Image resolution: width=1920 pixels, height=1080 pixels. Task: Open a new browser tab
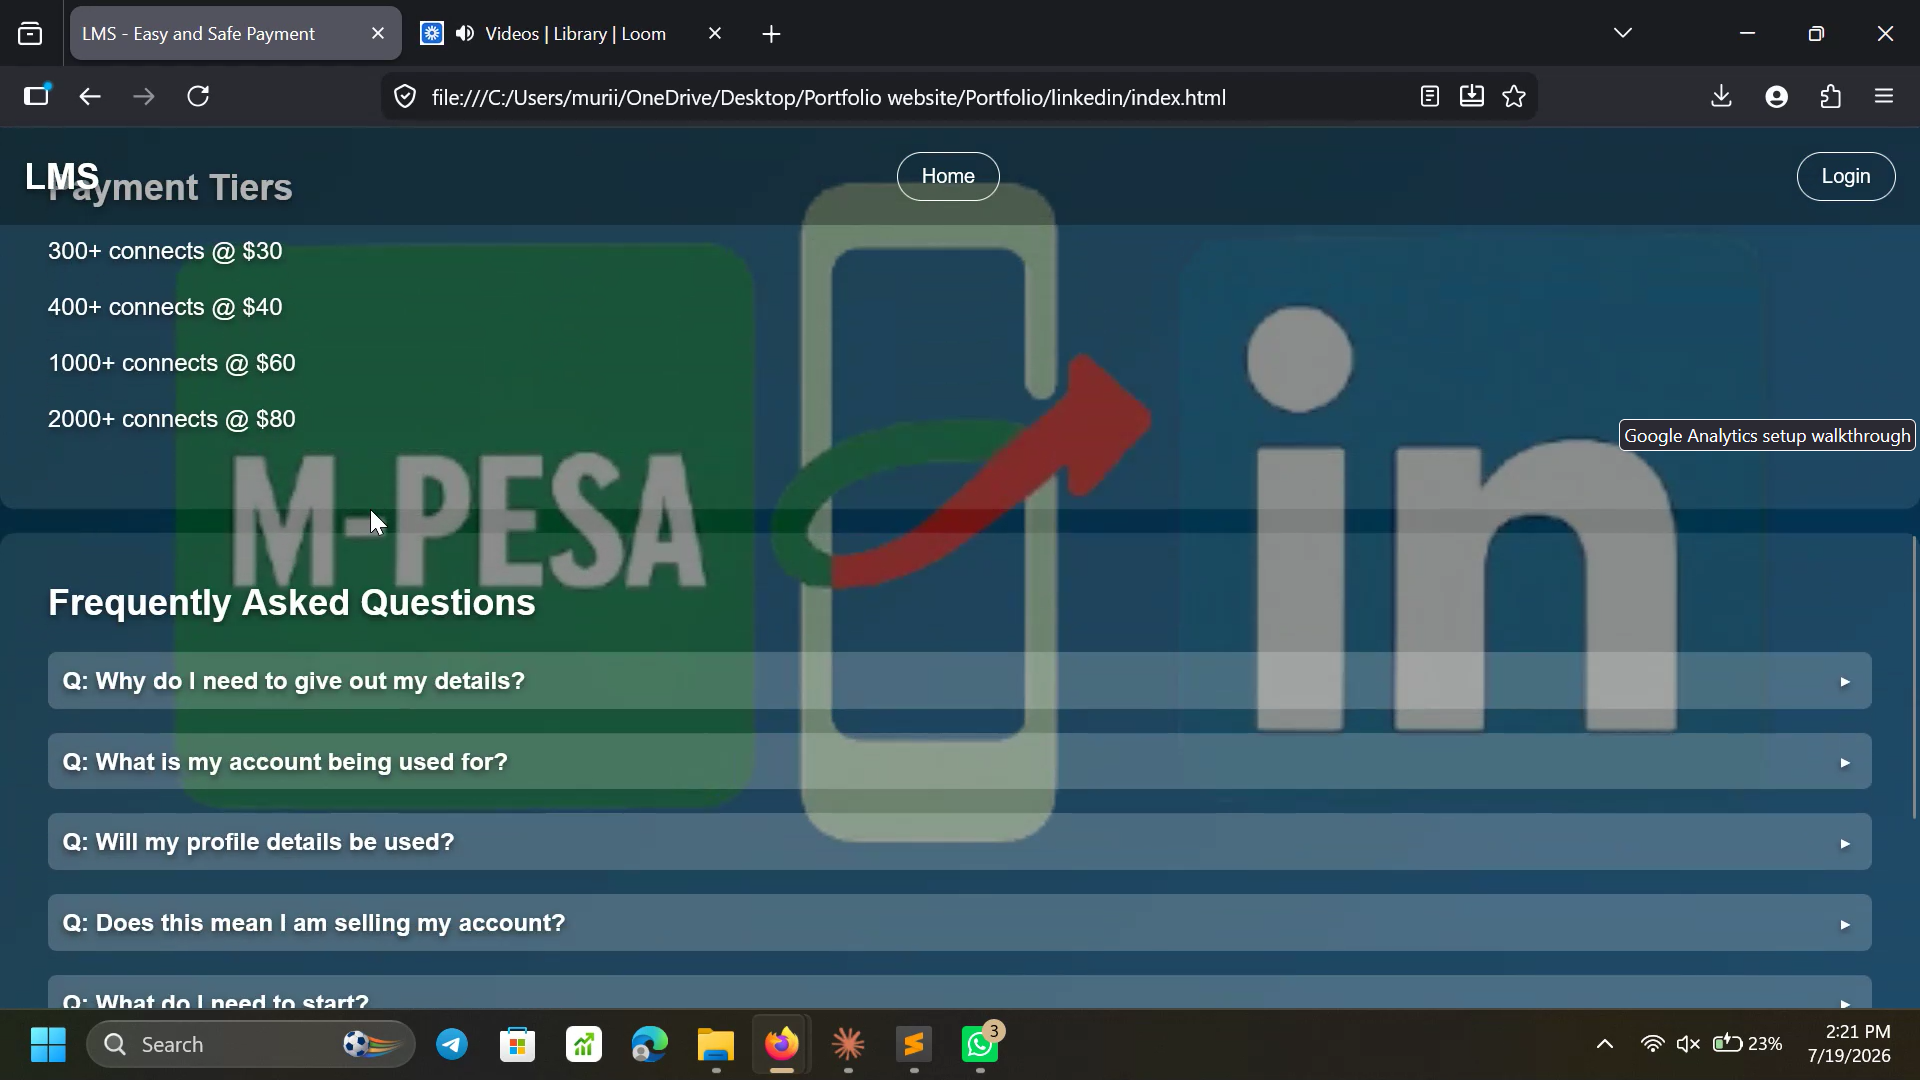coord(771,34)
